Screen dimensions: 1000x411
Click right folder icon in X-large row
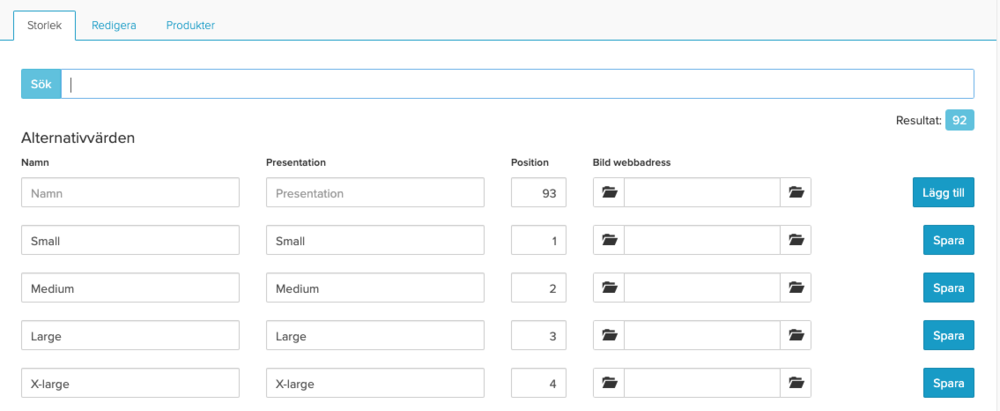[795, 383]
